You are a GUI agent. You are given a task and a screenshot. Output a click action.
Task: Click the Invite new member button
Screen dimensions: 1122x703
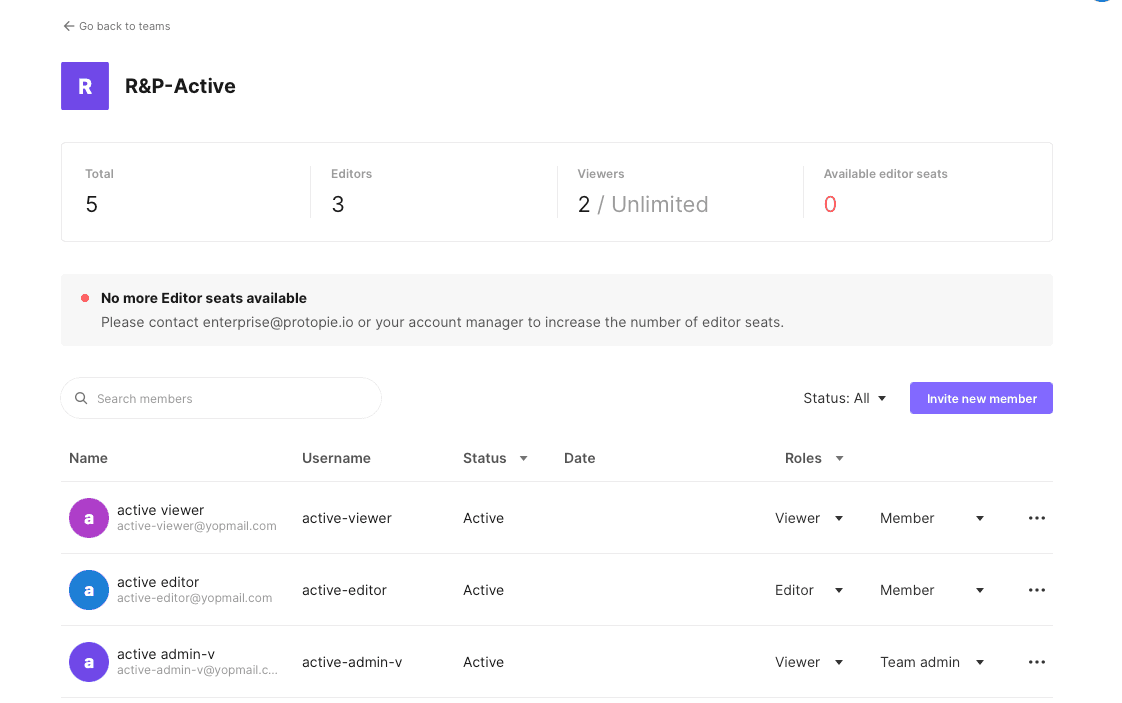point(981,398)
